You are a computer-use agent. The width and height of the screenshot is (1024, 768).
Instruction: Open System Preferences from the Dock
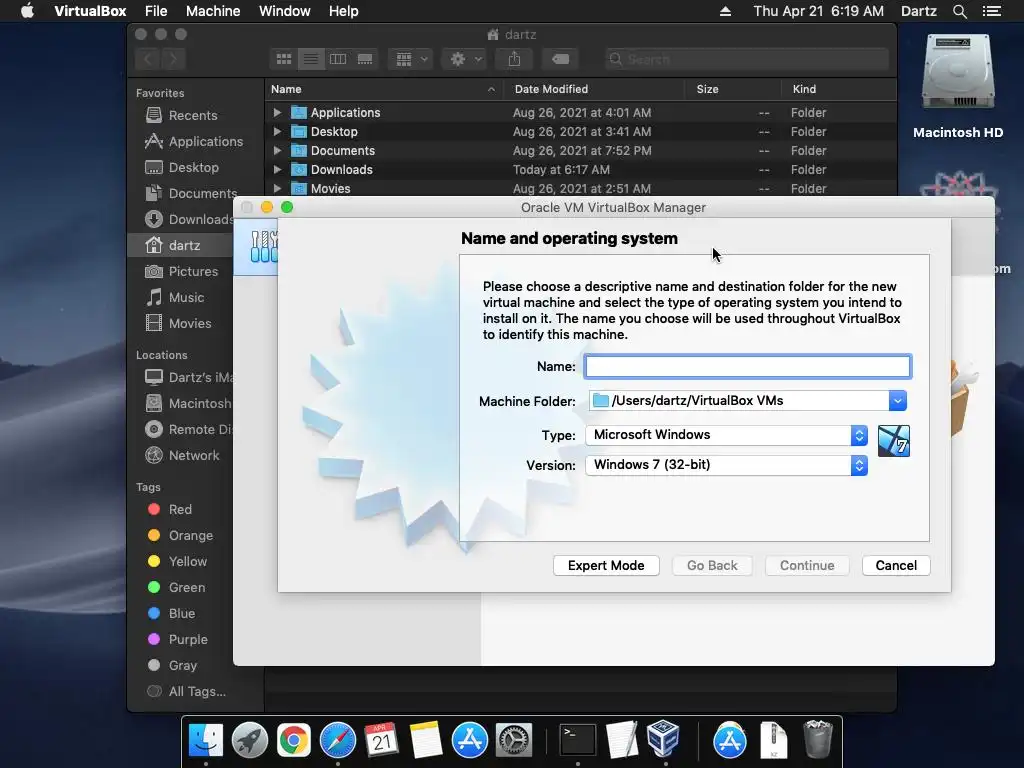tap(514, 740)
